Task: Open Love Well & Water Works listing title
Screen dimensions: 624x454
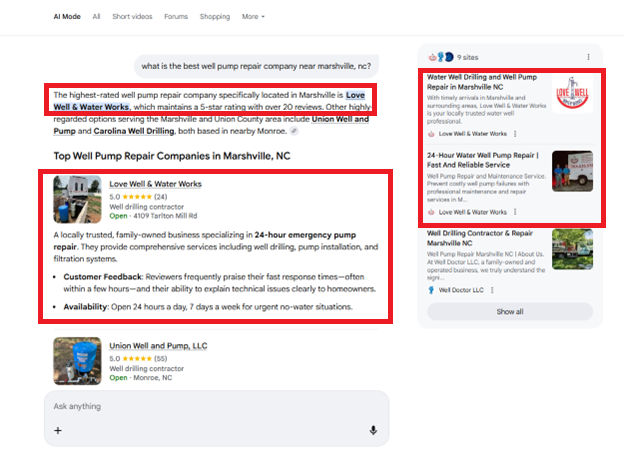Action: (156, 184)
